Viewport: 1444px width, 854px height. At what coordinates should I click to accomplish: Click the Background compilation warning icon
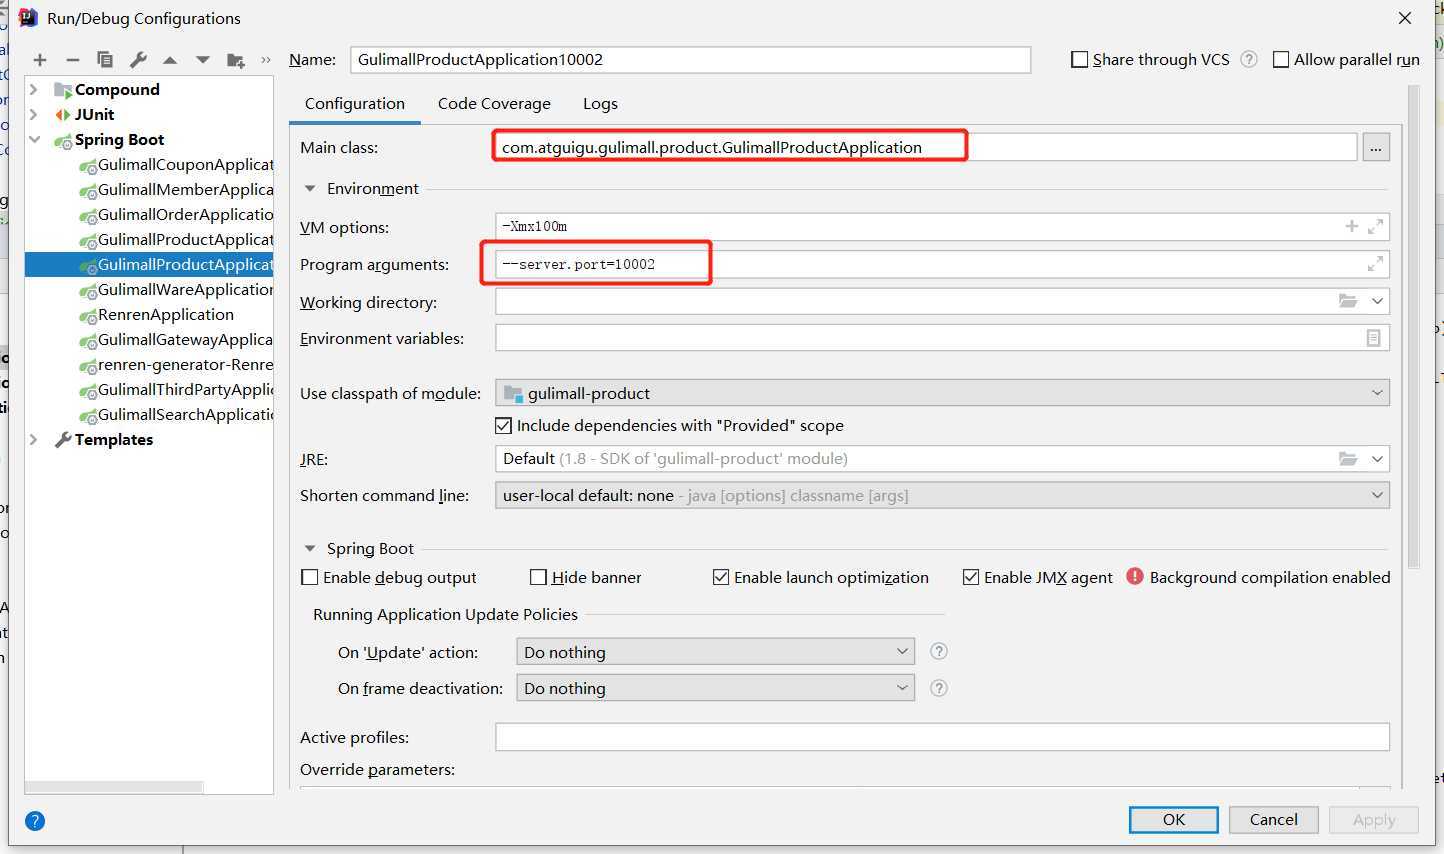1135,576
